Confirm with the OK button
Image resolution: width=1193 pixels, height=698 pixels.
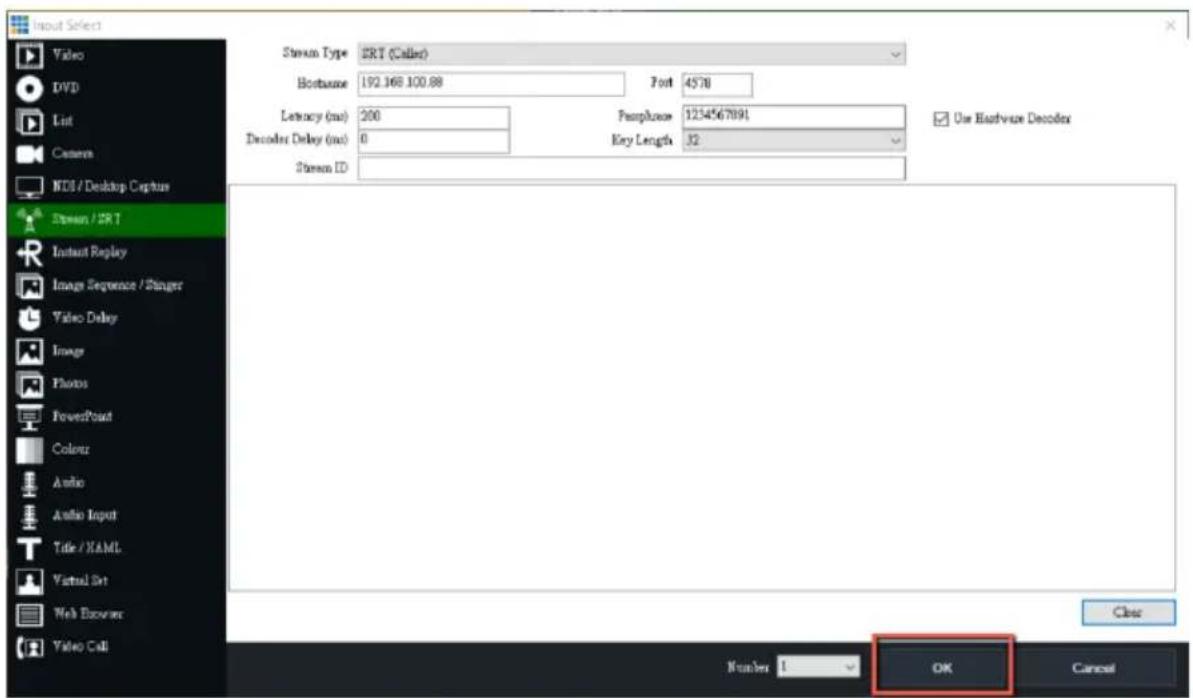click(942, 667)
